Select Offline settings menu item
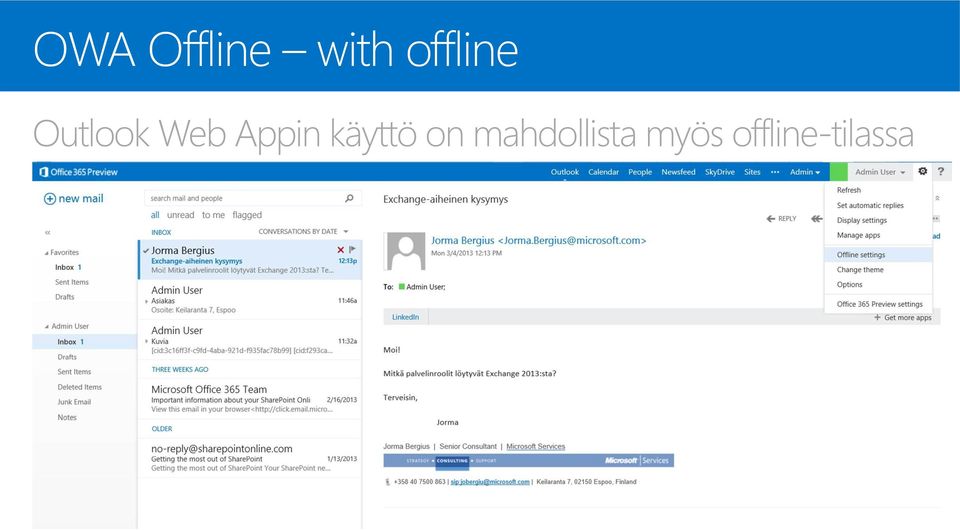This screenshot has width=960, height=530. [x=879, y=255]
